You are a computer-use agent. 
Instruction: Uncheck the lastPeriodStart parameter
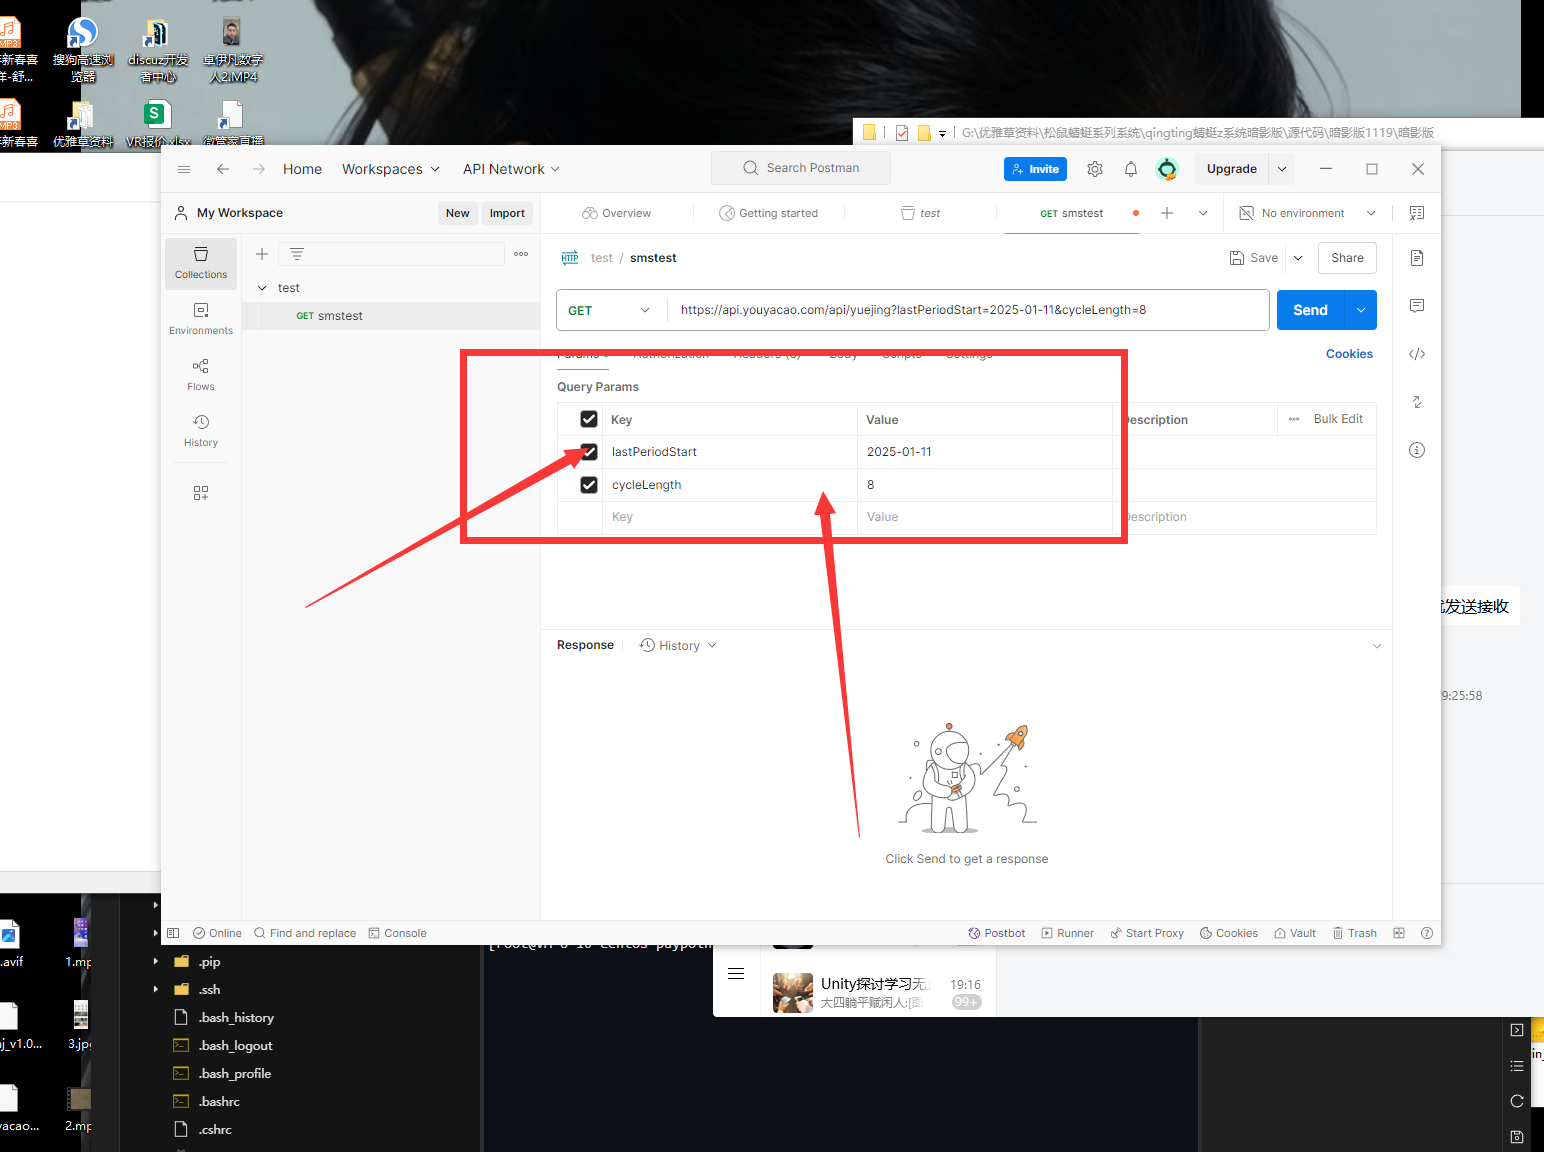589,452
